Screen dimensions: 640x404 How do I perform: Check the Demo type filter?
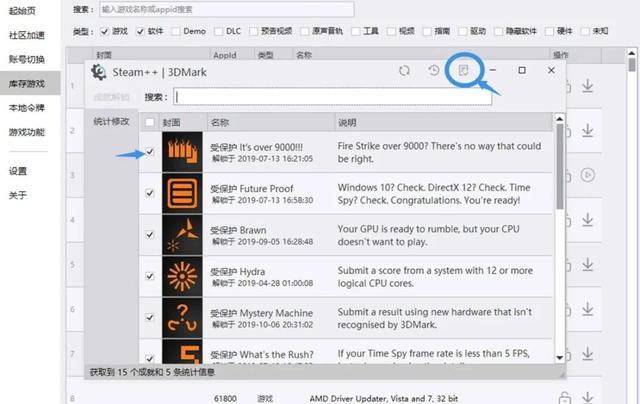coord(176,31)
